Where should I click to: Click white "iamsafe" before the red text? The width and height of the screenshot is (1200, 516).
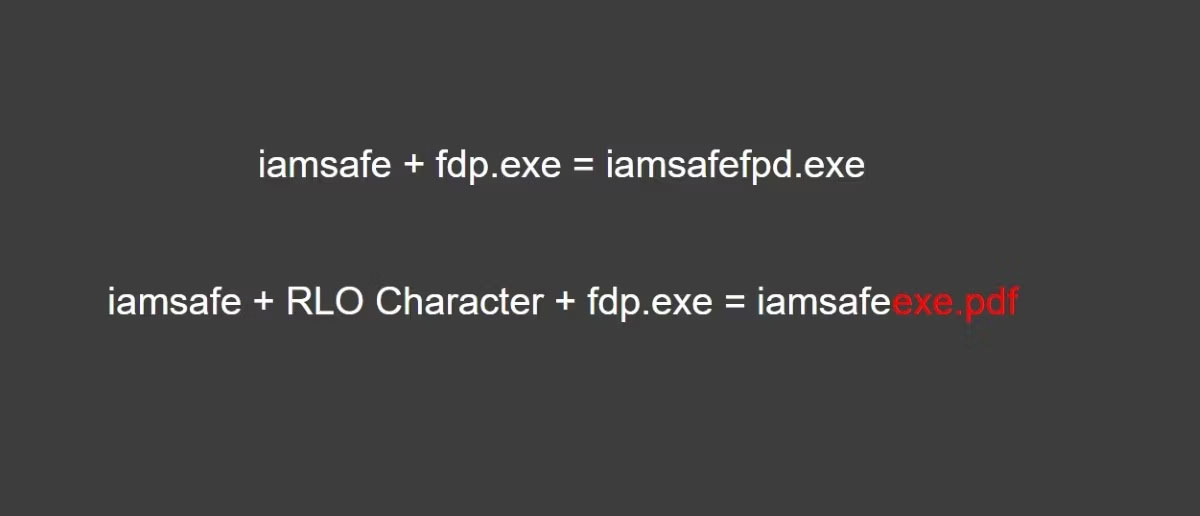coord(823,301)
